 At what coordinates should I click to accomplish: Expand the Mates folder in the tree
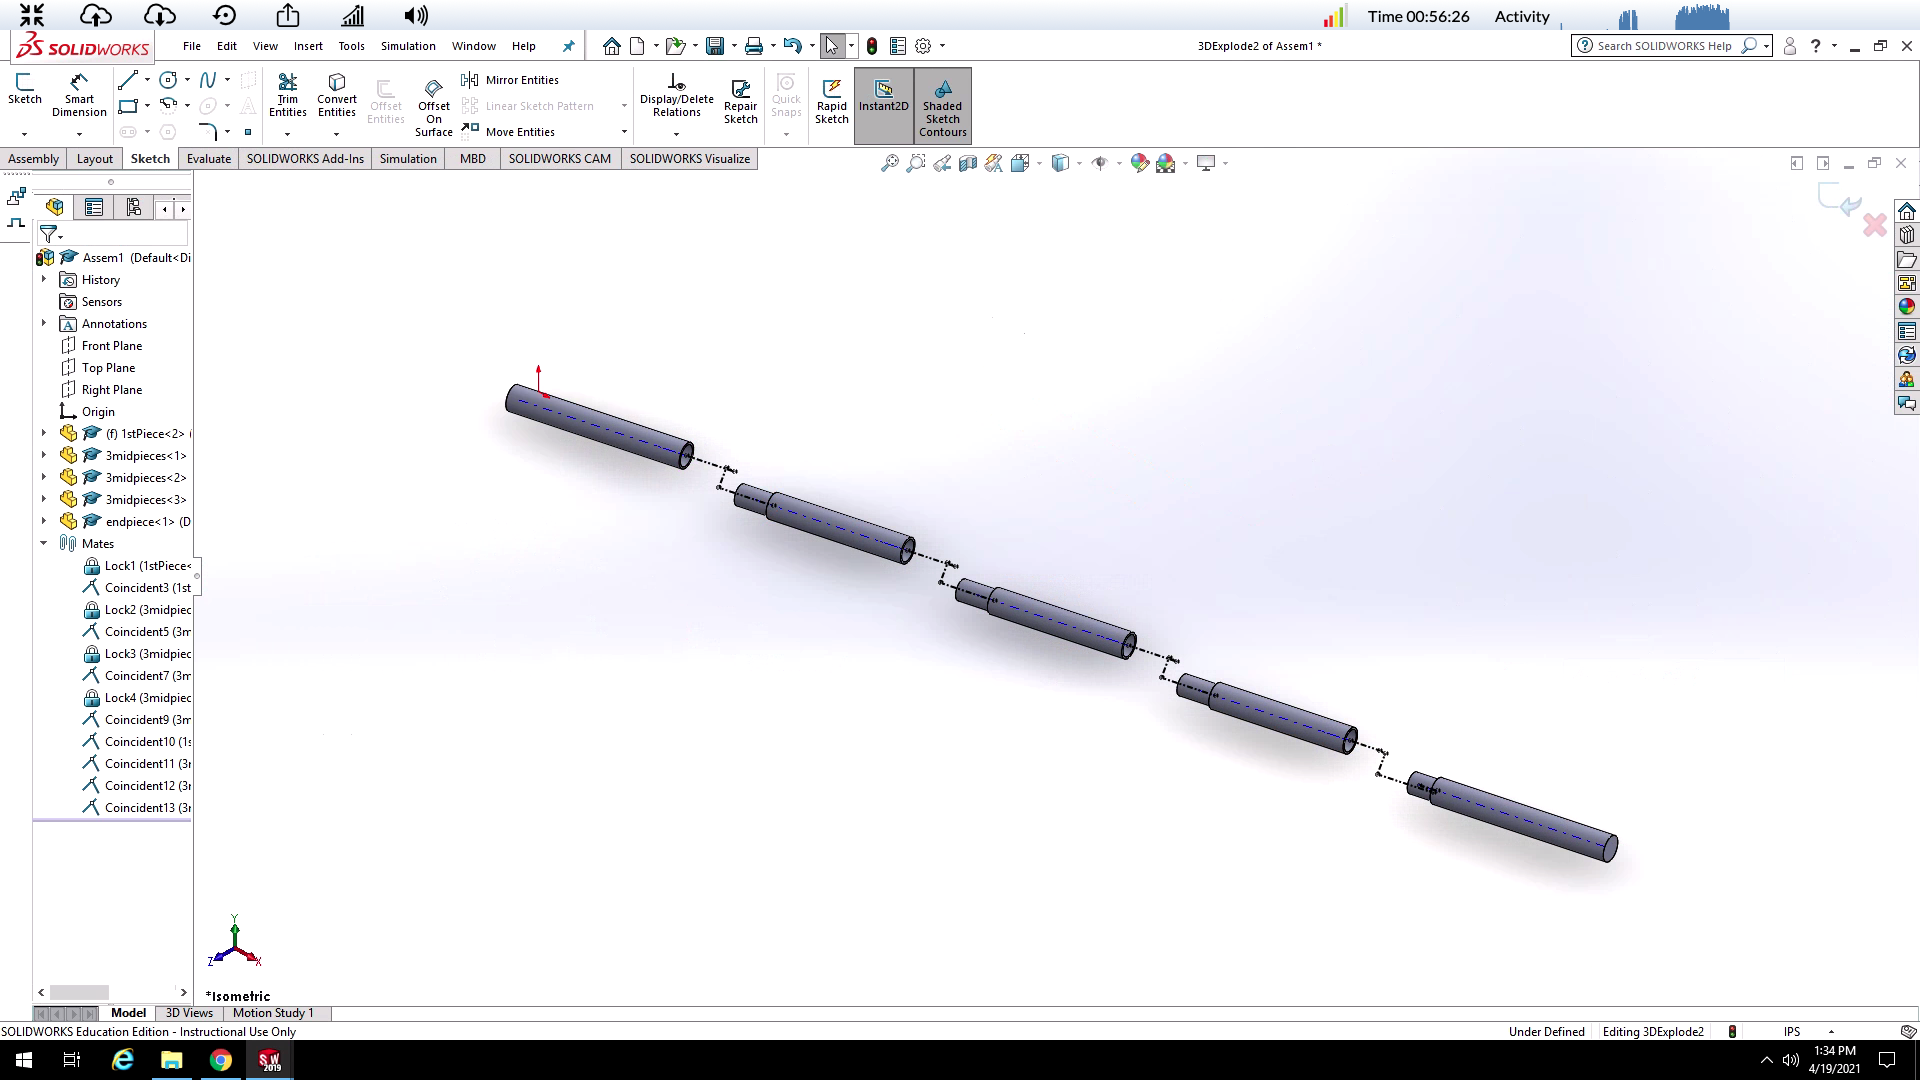[43, 543]
